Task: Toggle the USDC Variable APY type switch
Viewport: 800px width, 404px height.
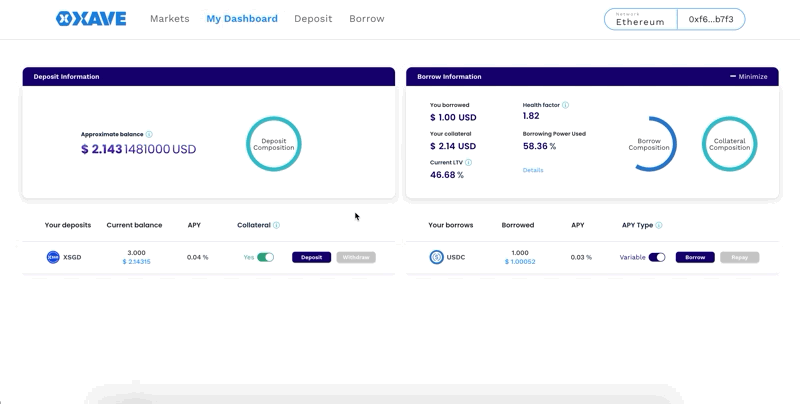Action: [657, 257]
